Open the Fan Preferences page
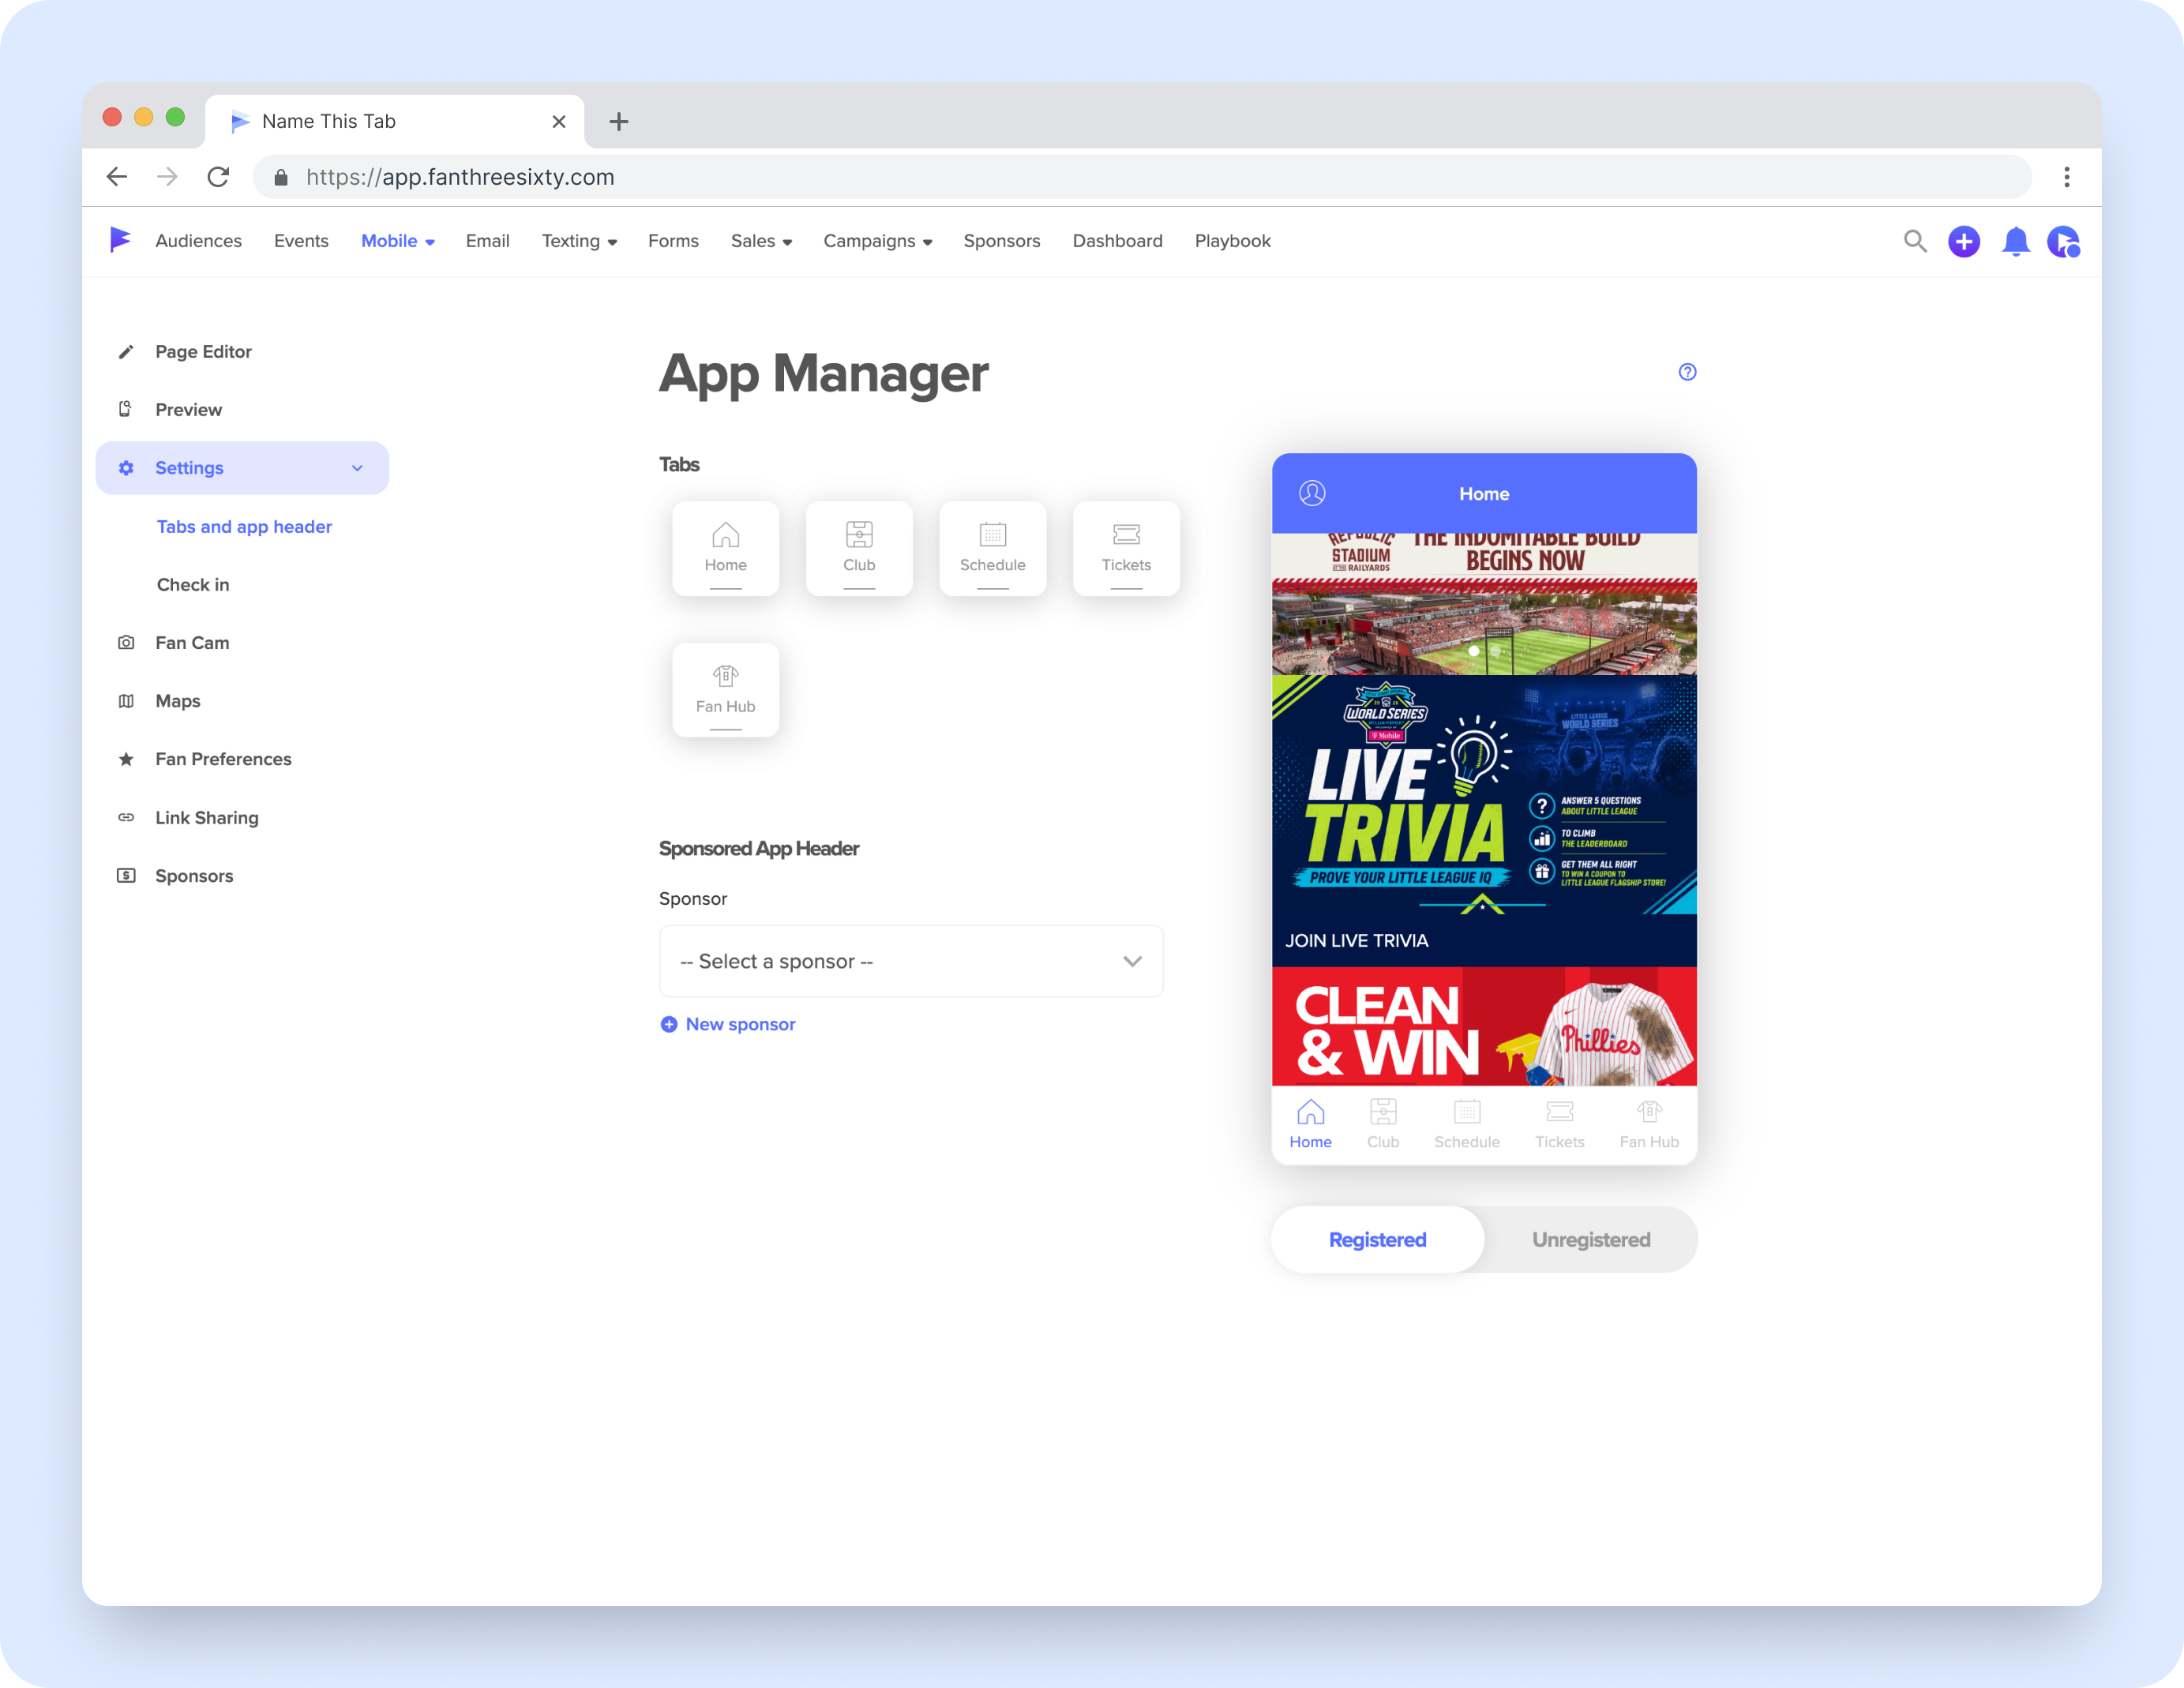Image resolution: width=2184 pixels, height=1688 pixels. (223, 759)
